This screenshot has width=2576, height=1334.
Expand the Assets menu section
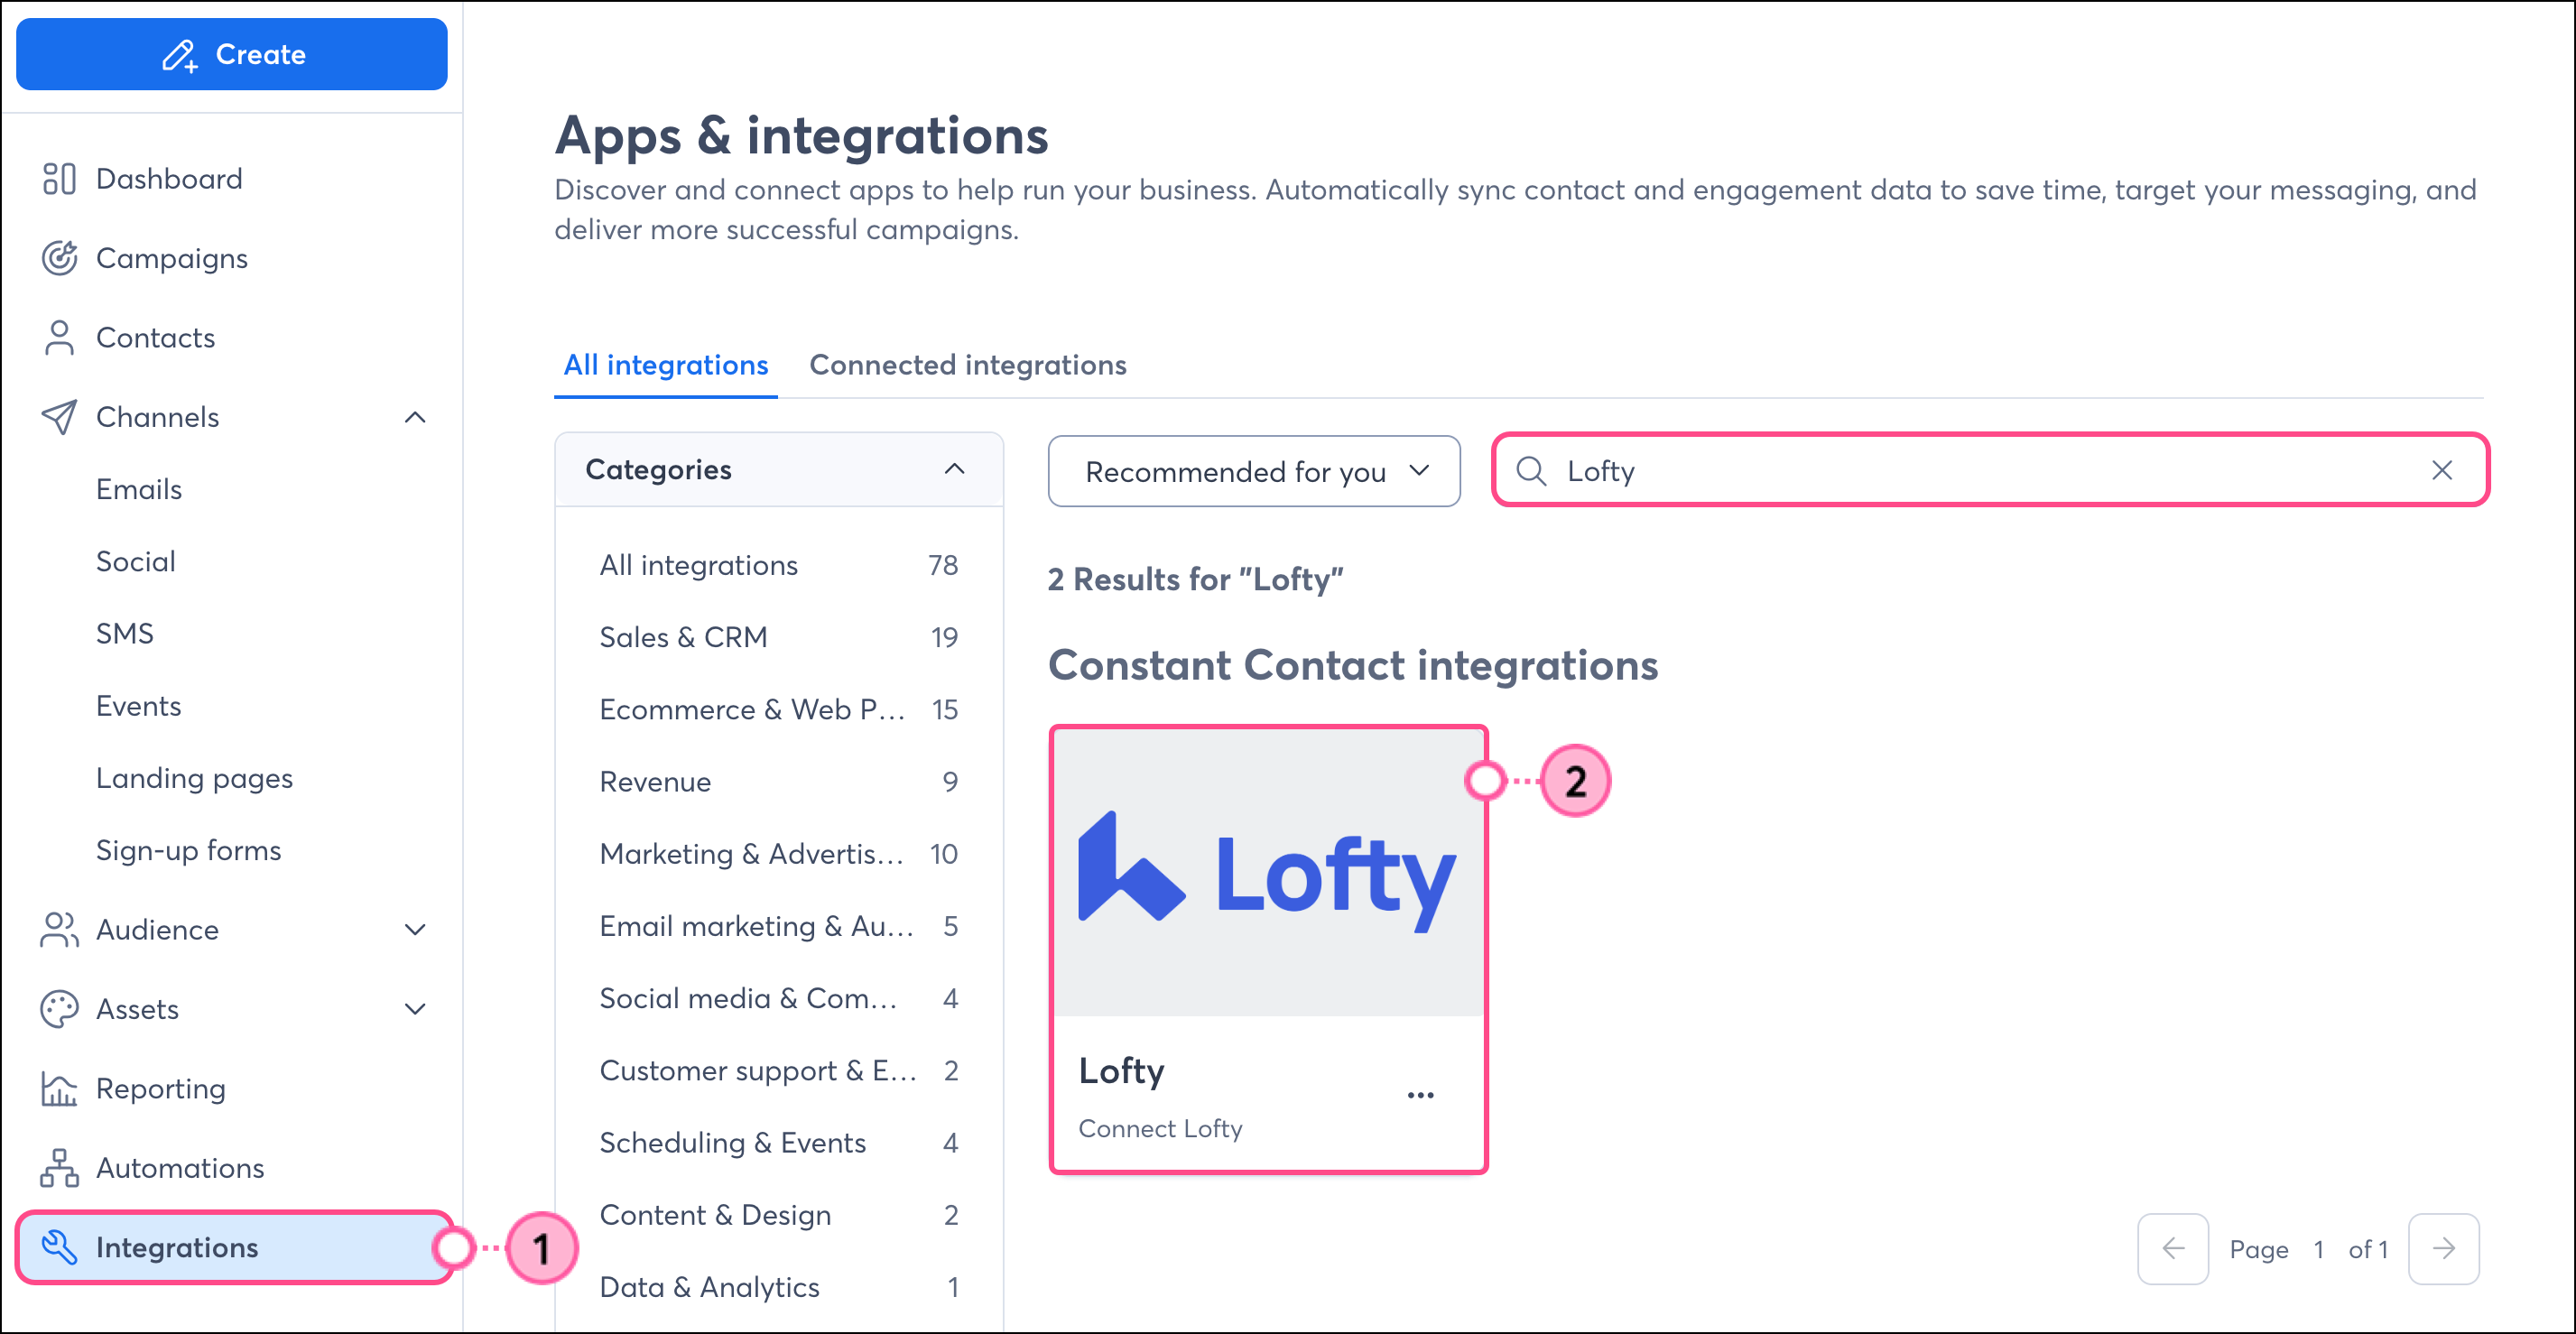coord(415,1008)
